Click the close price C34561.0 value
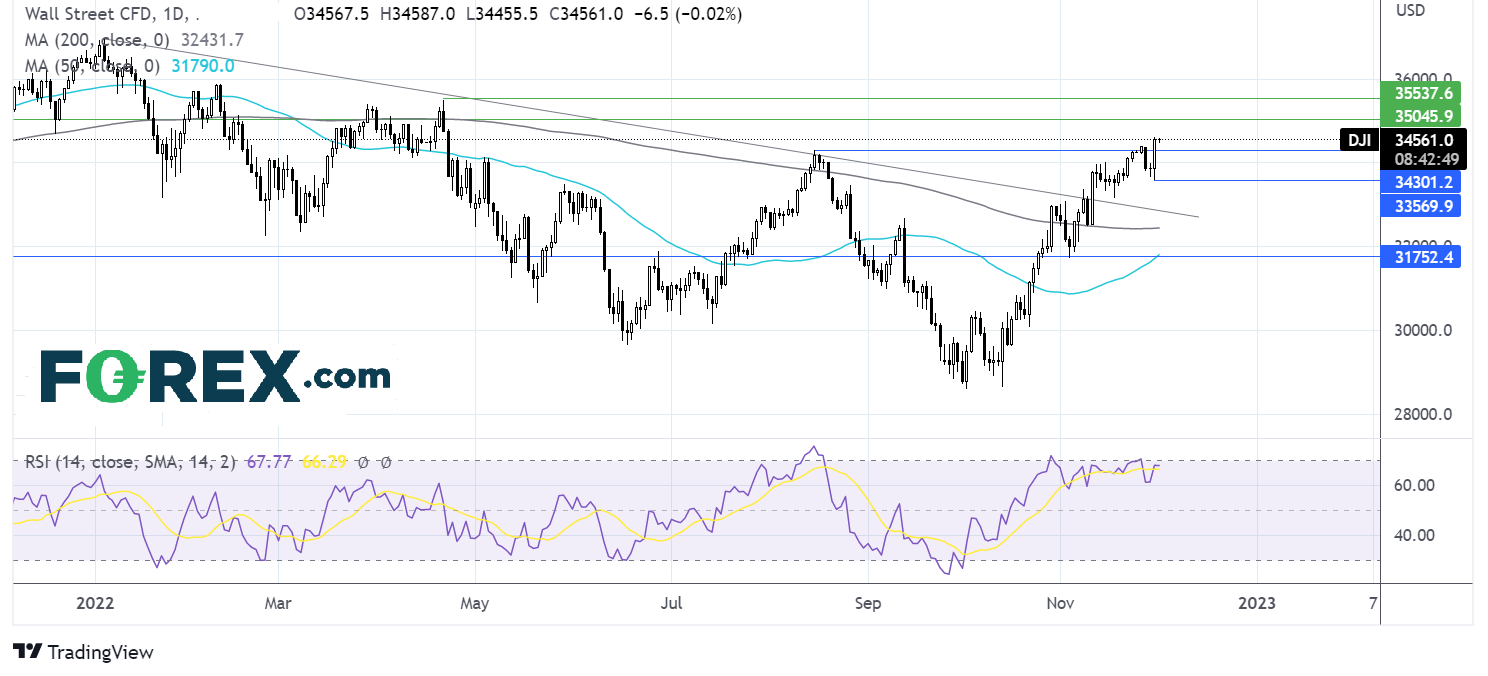 click(586, 15)
